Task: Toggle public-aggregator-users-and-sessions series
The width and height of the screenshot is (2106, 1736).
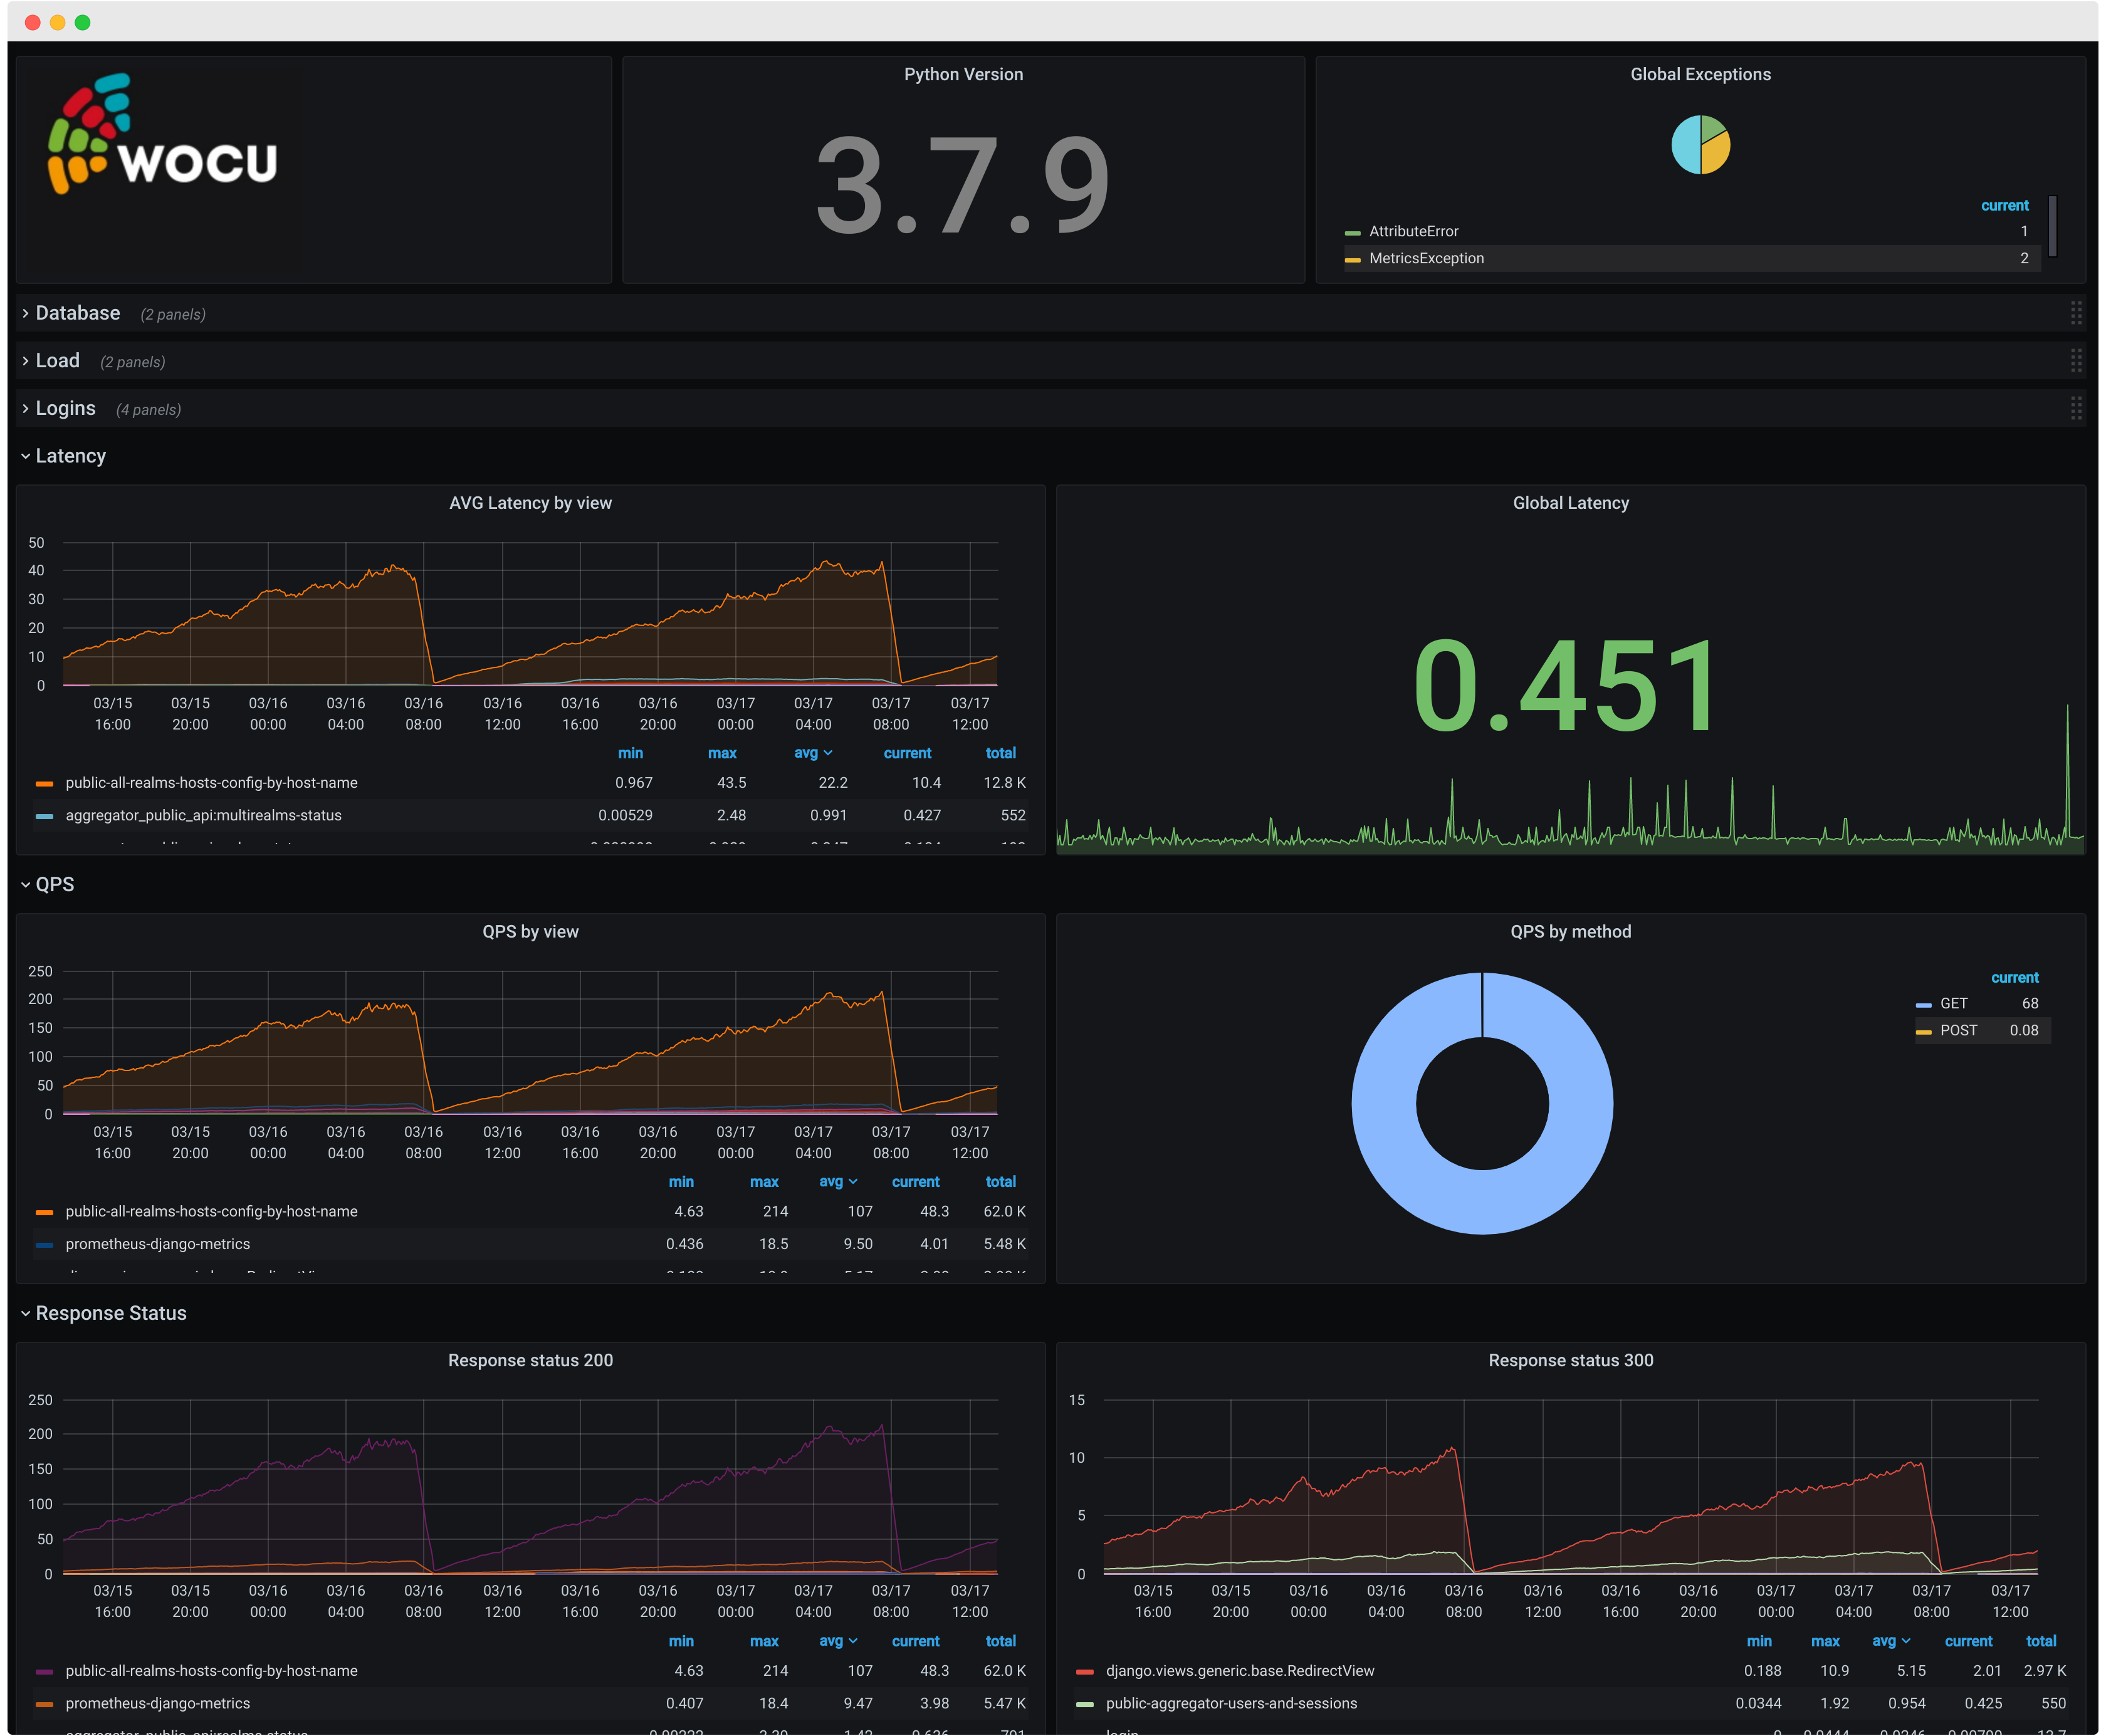Action: (x=1231, y=1703)
